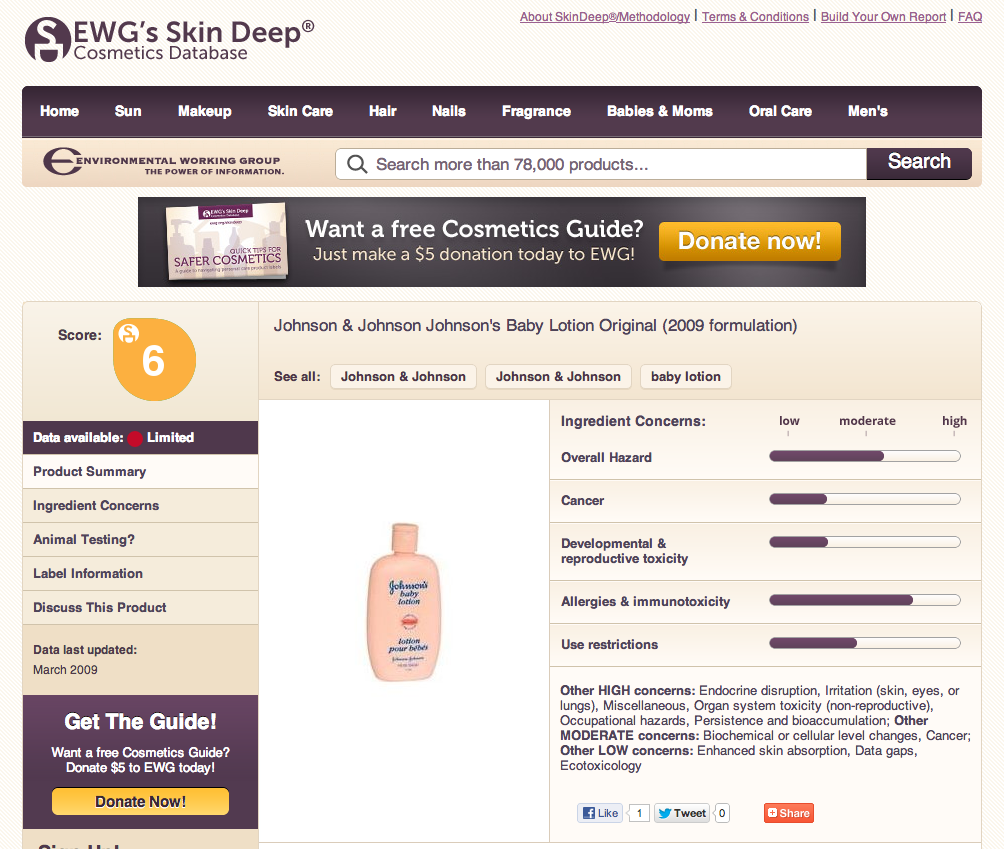1004x849 pixels.
Task: Open the Build Your Own Report link
Action: tap(883, 17)
